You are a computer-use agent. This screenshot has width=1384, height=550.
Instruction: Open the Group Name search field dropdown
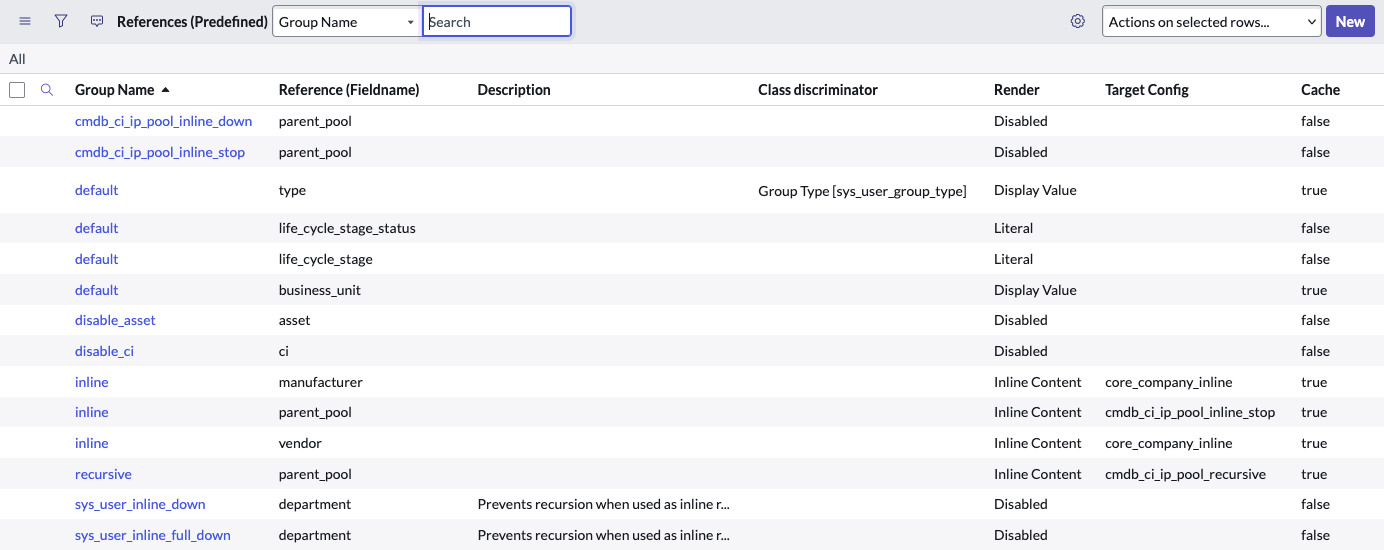[x=347, y=22]
